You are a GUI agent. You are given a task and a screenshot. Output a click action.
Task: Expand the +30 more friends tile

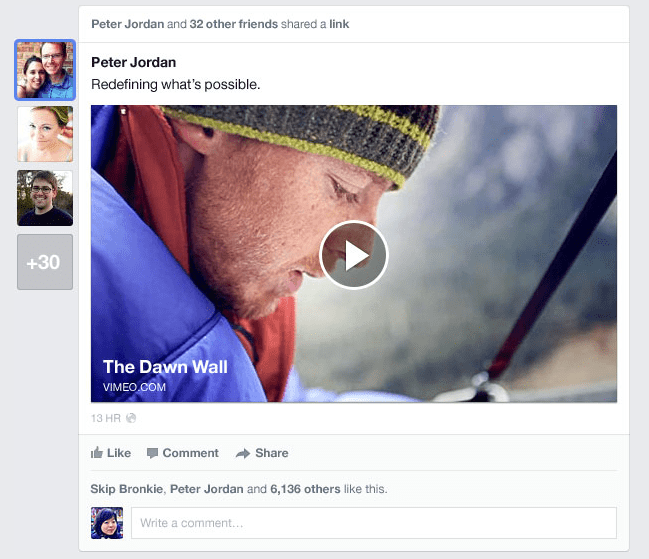45,262
